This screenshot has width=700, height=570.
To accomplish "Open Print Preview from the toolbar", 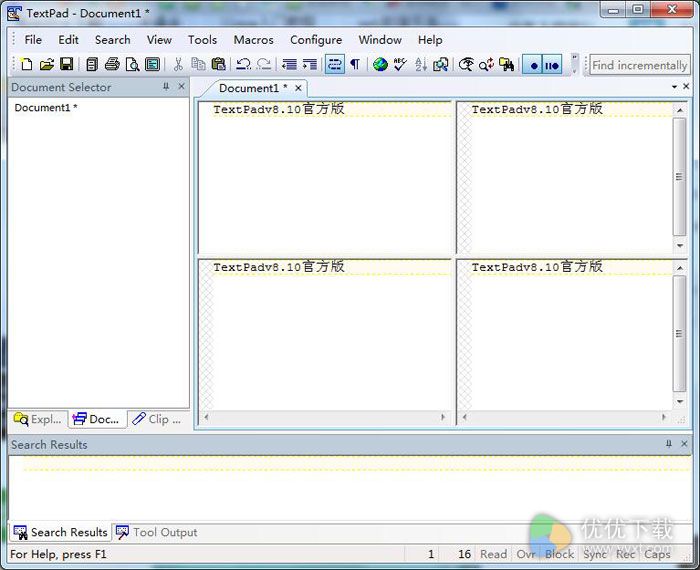I will coord(132,65).
